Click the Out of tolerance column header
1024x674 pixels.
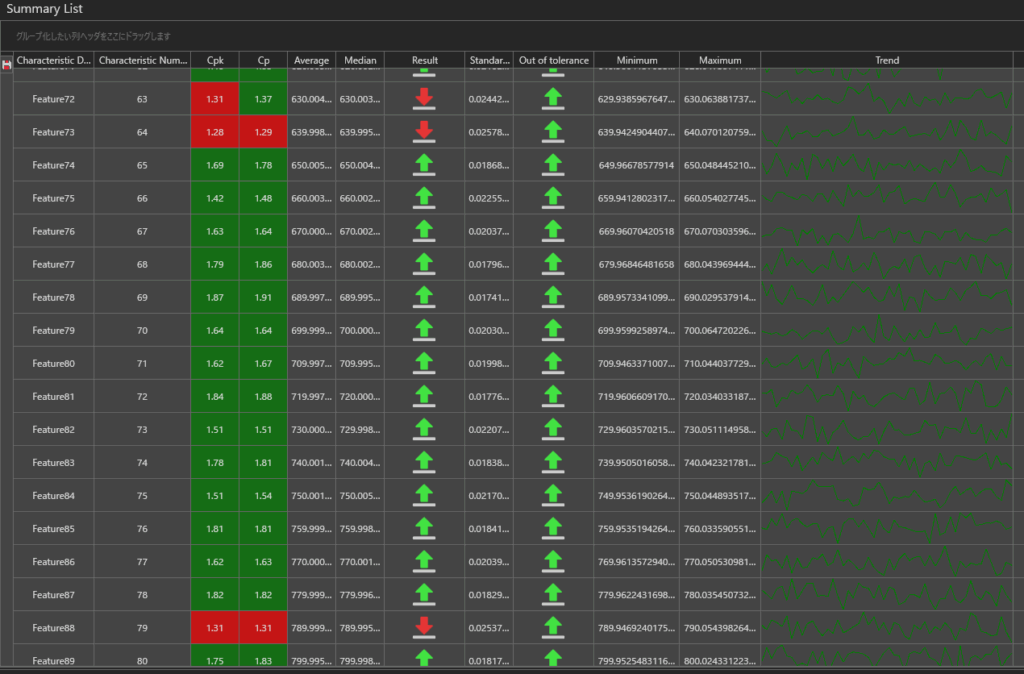click(553, 60)
